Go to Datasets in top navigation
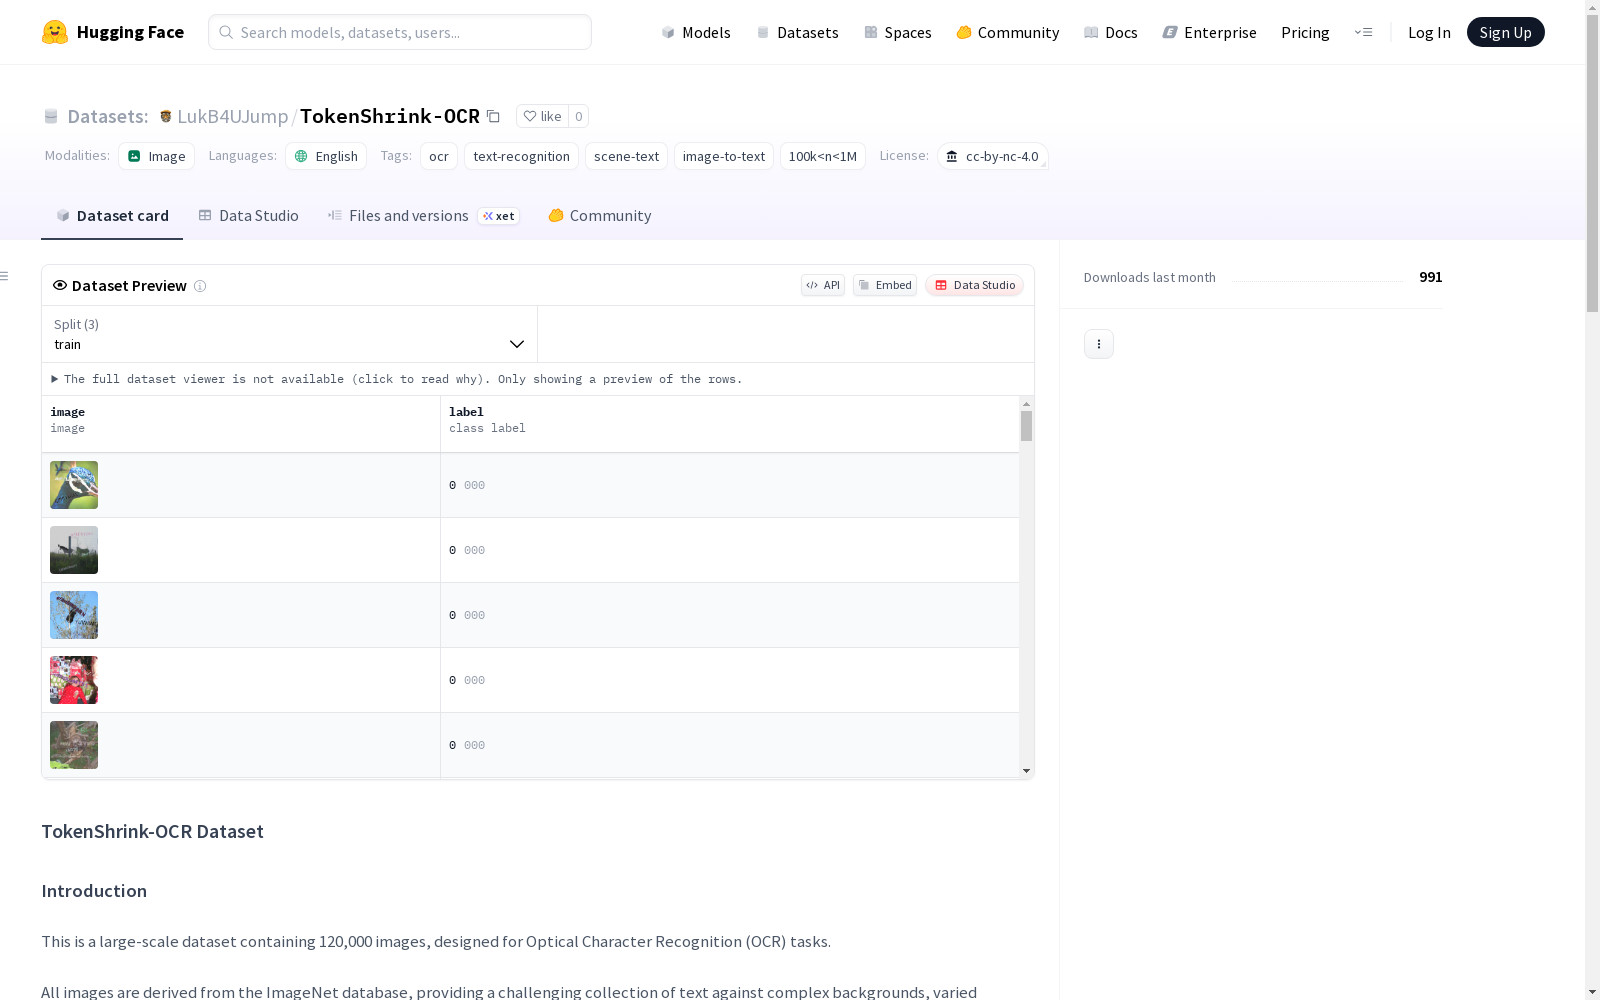Image resolution: width=1600 pixels, height=1000 pixels. click(797, 32)
